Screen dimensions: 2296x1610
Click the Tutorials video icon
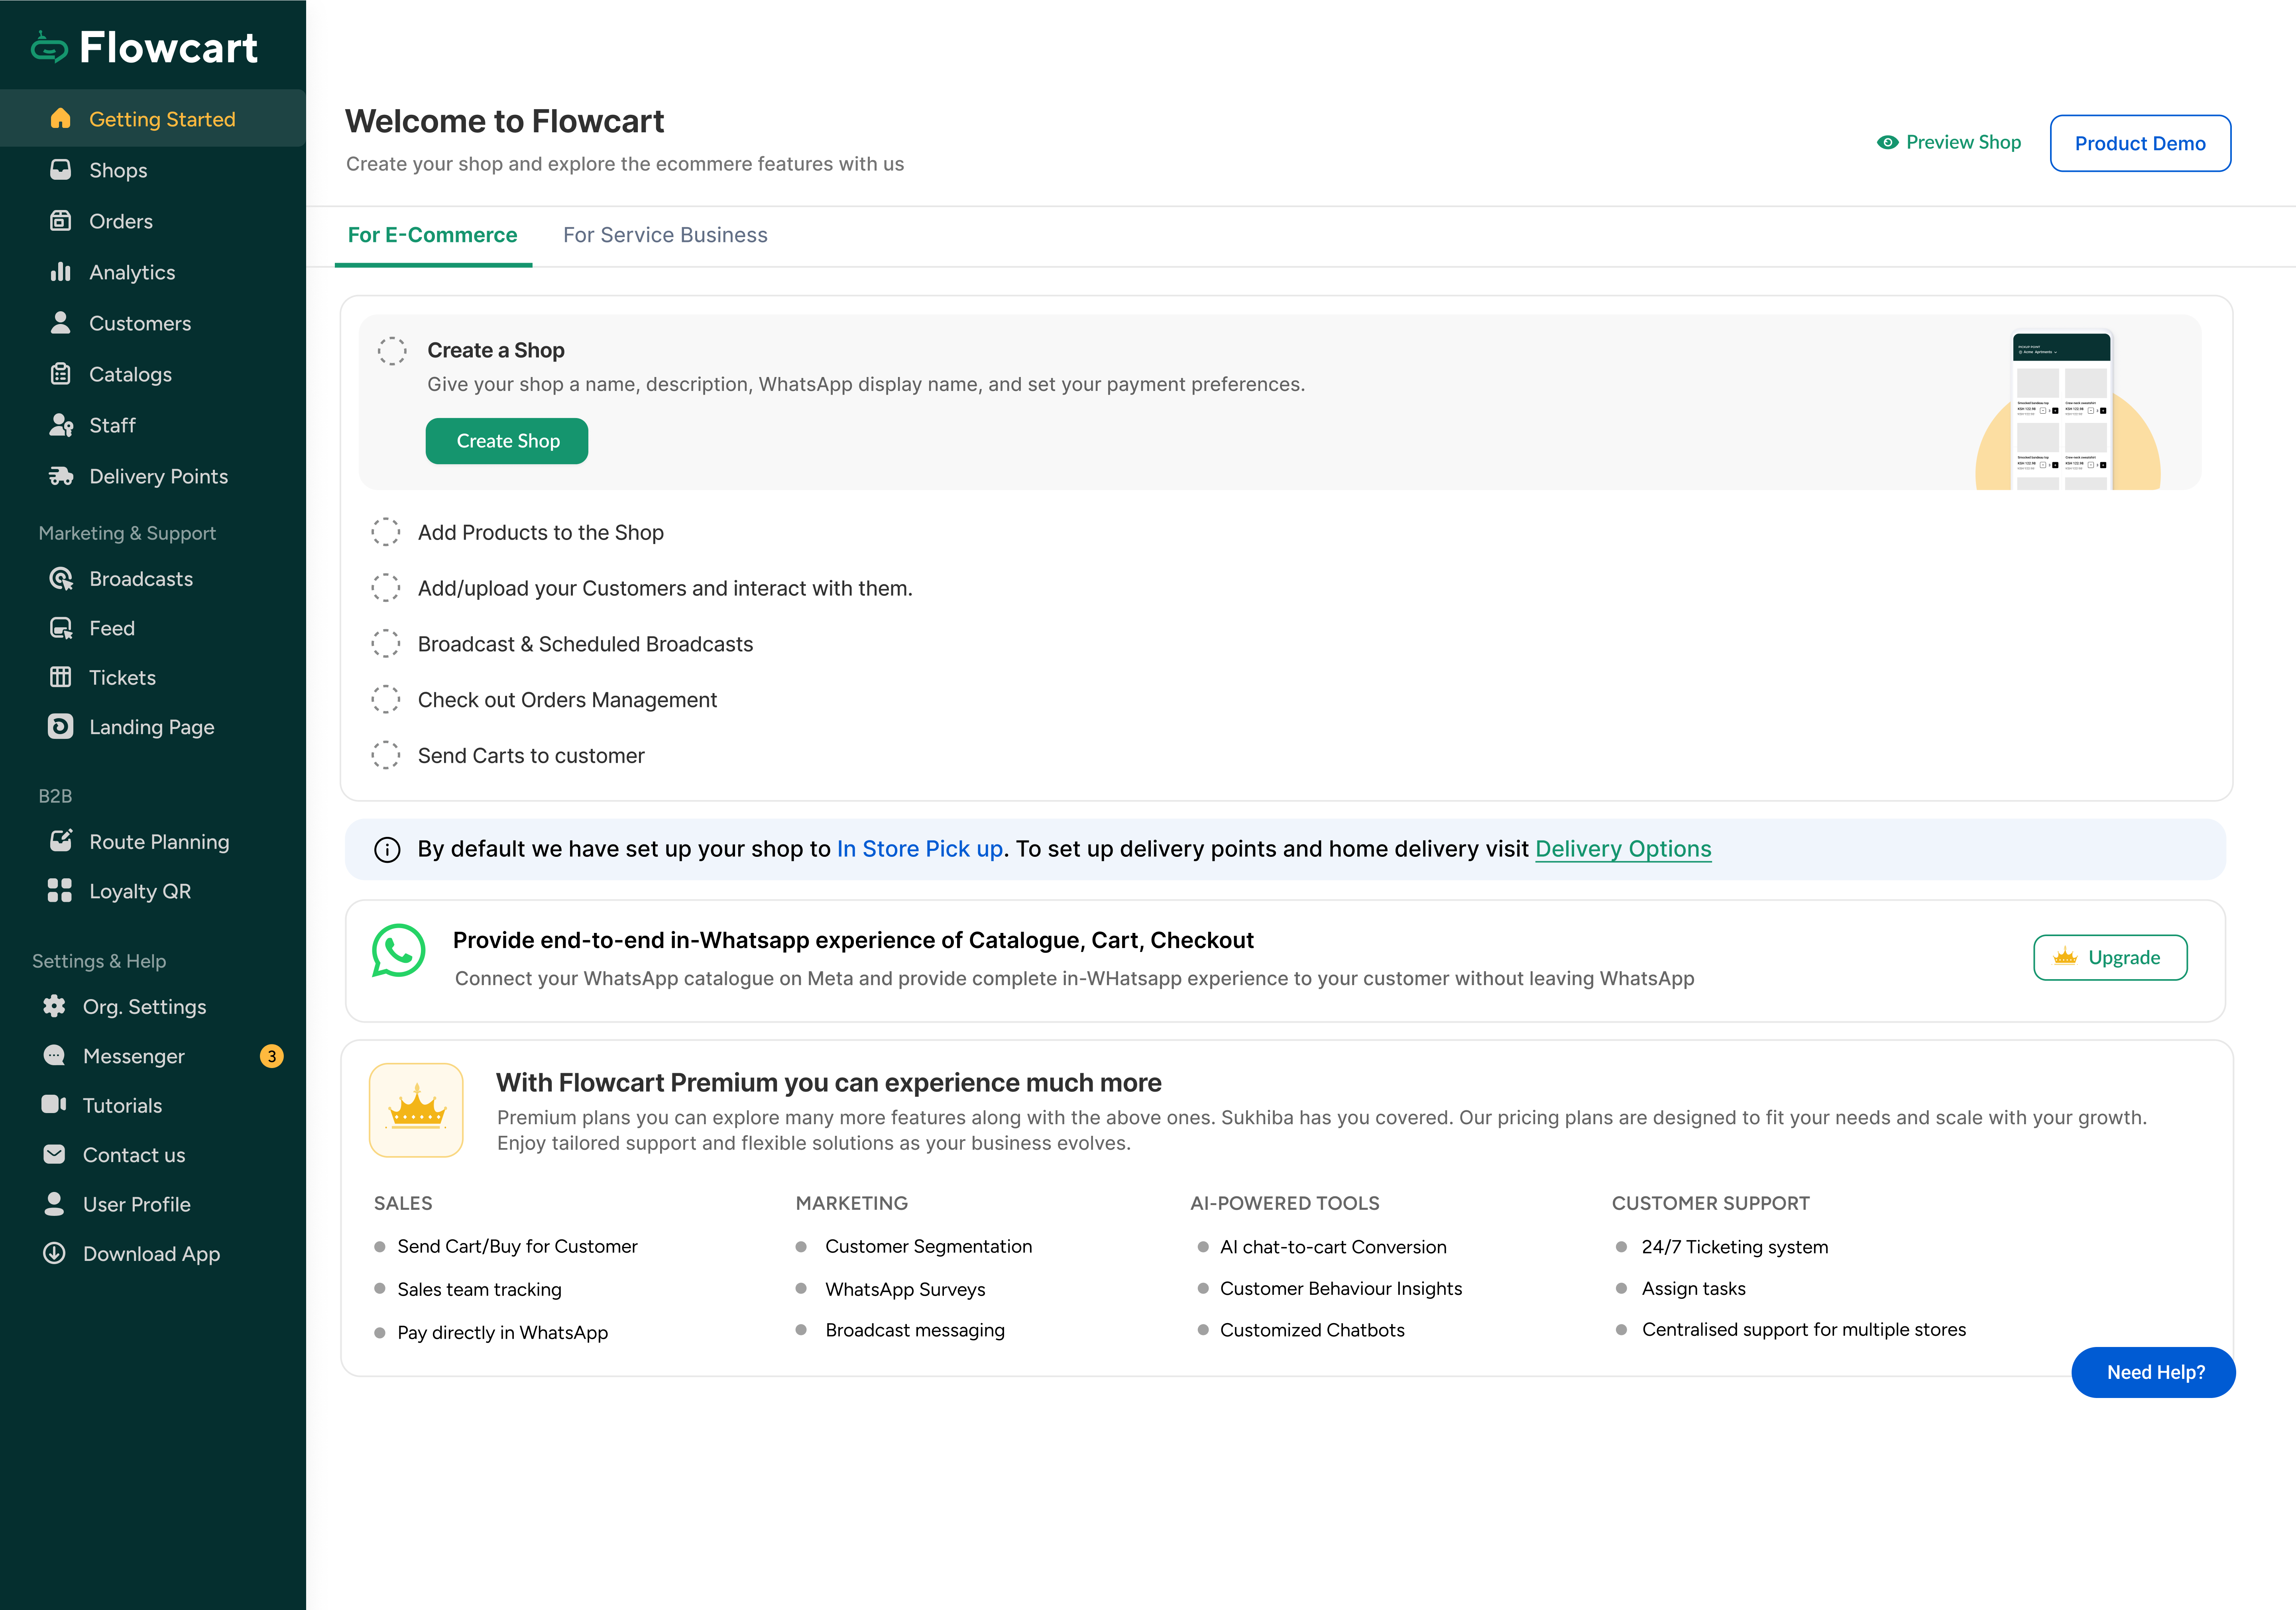(54, 1104)
